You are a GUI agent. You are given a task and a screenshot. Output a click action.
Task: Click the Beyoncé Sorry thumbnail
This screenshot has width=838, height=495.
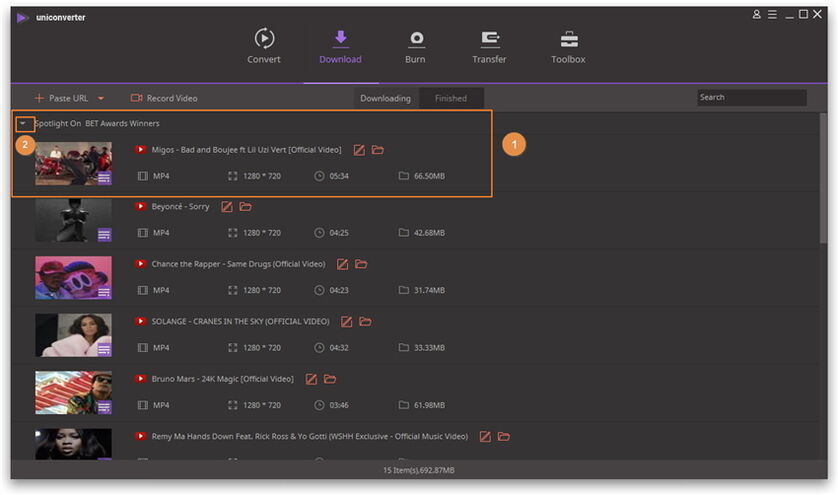point(74,220)
